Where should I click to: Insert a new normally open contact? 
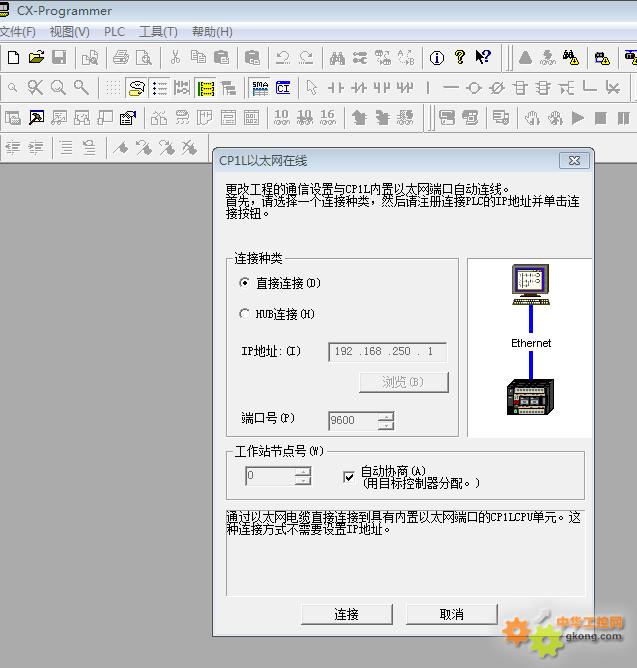[336, 88]
